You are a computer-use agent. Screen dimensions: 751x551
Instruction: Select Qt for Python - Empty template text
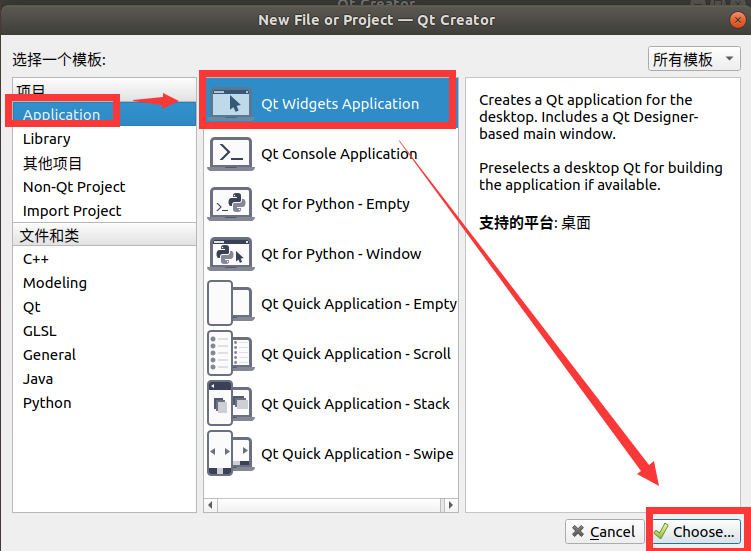[x=335, y=204]
